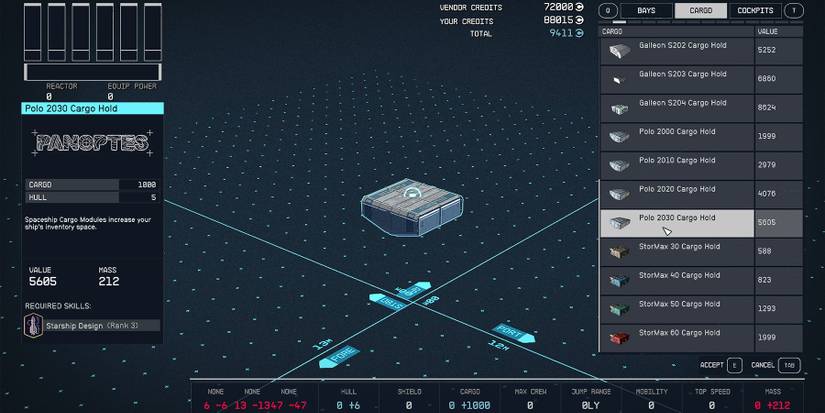The height and width of the screenshot is (413, 825).
Task: Click the Galleon S202 Cargo Hold thumbnail icon
Action: [x=619, y=51]
